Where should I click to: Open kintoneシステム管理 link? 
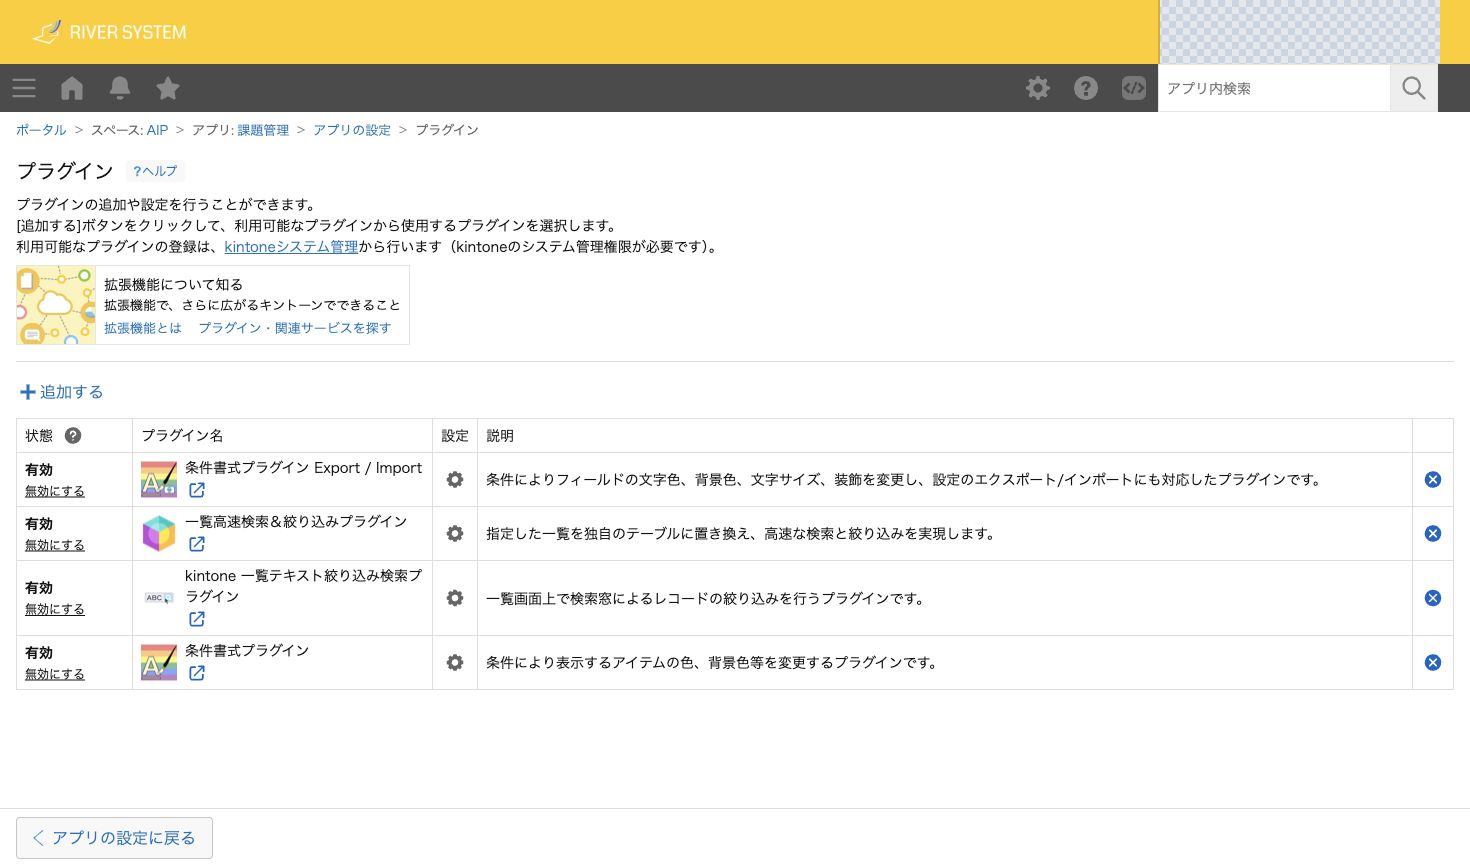tap(291, 247)
